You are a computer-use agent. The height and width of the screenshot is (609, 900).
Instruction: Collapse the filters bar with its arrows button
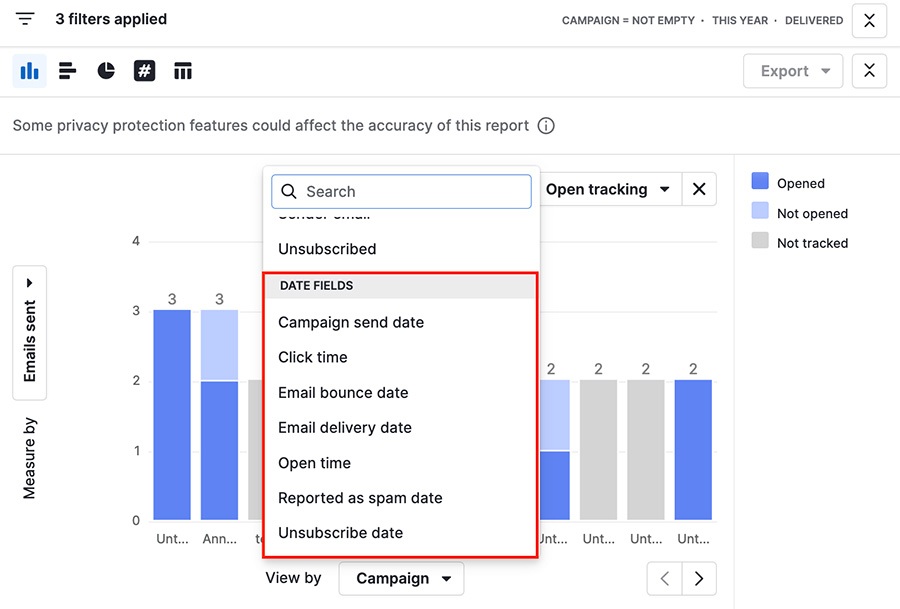click(869, 21)
